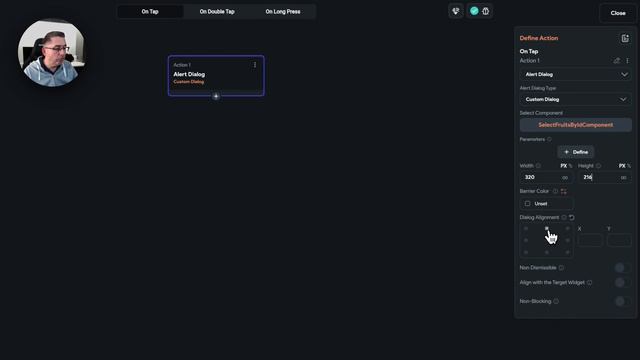Select percent unit for Width
The image size is (640, 360).
(571, 166)
